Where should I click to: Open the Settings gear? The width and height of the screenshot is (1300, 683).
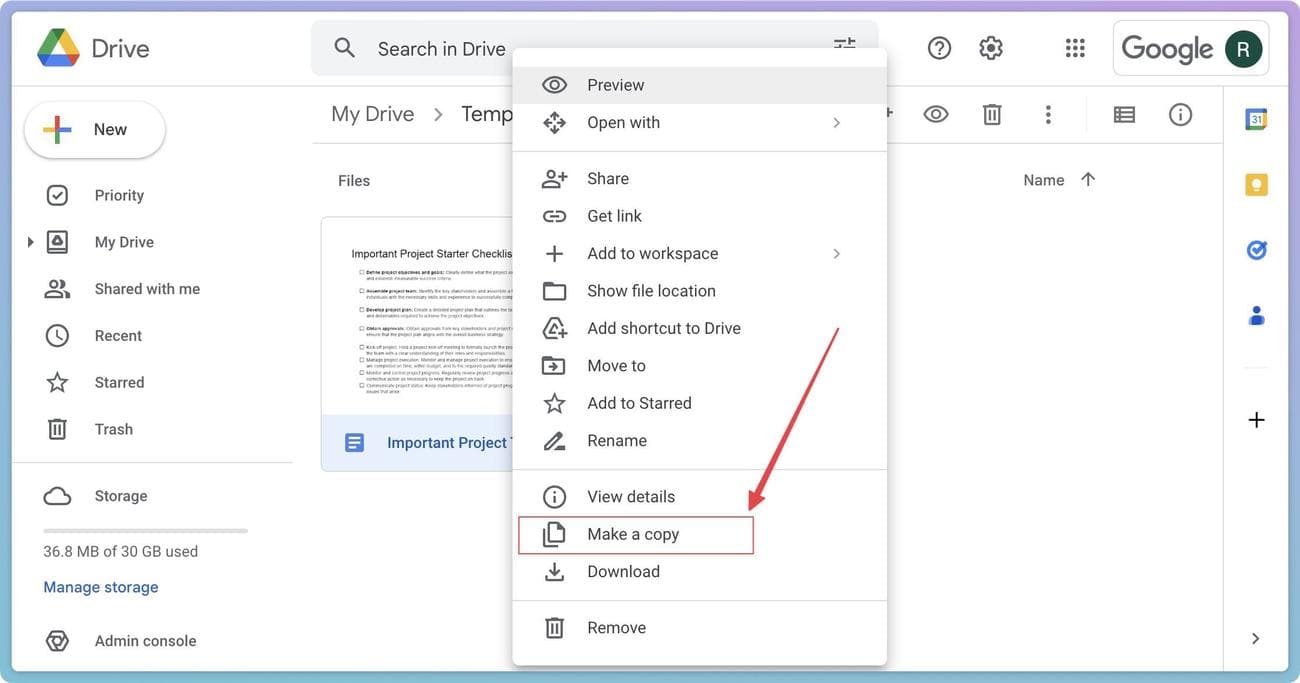click(991, 48)
